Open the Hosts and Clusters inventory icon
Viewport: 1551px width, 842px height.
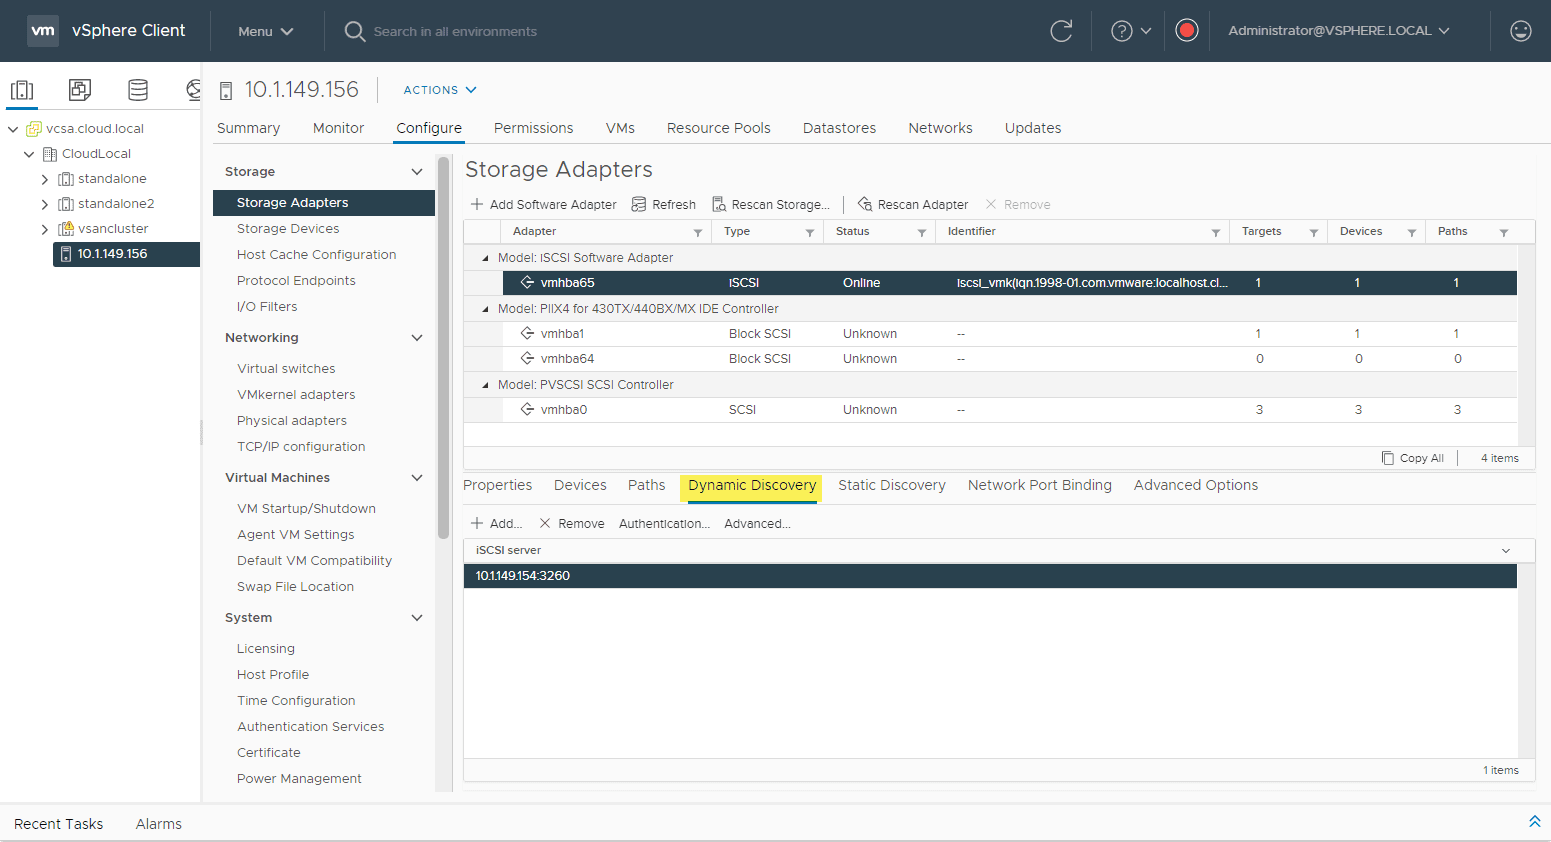click(22, 90)
